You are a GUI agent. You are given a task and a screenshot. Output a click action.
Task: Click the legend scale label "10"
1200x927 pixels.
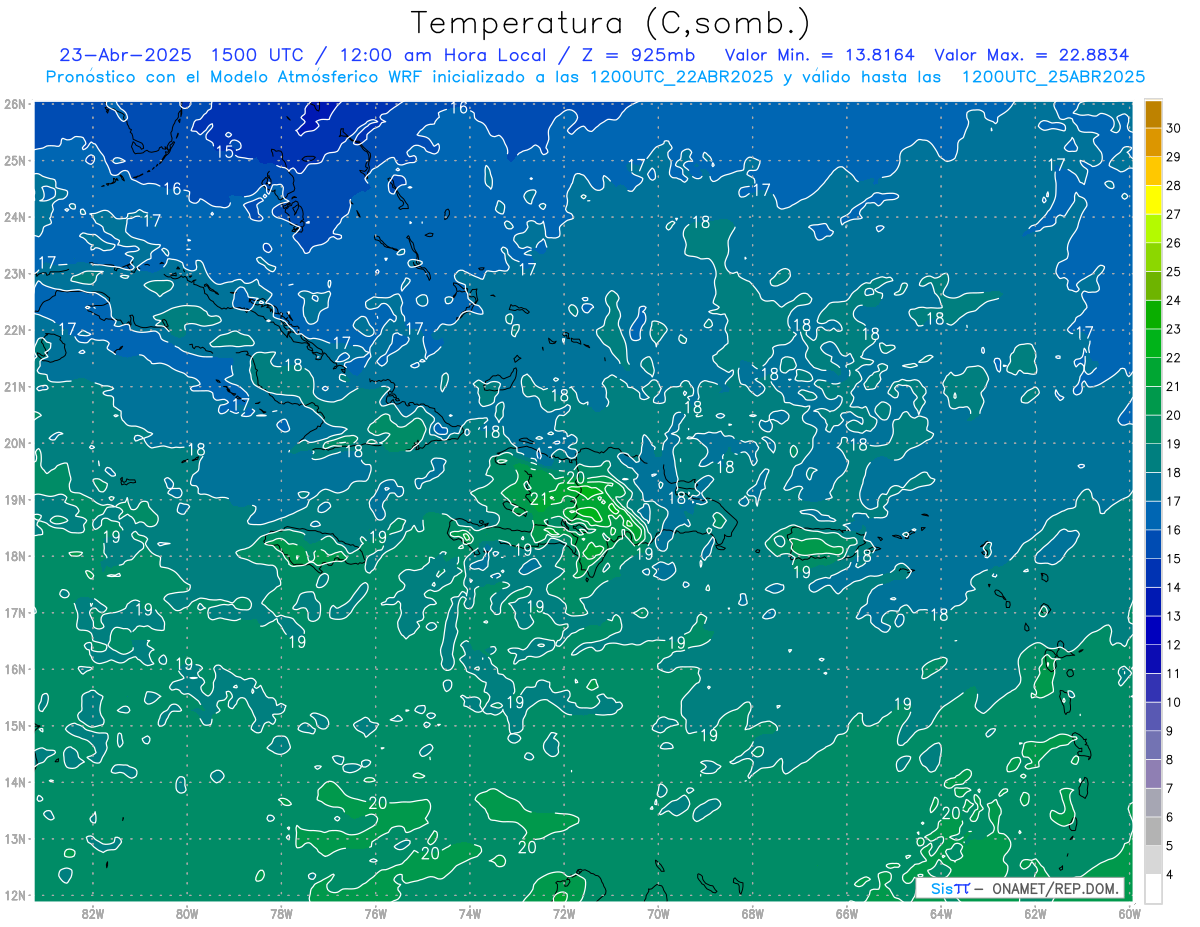click(1174, 702)
